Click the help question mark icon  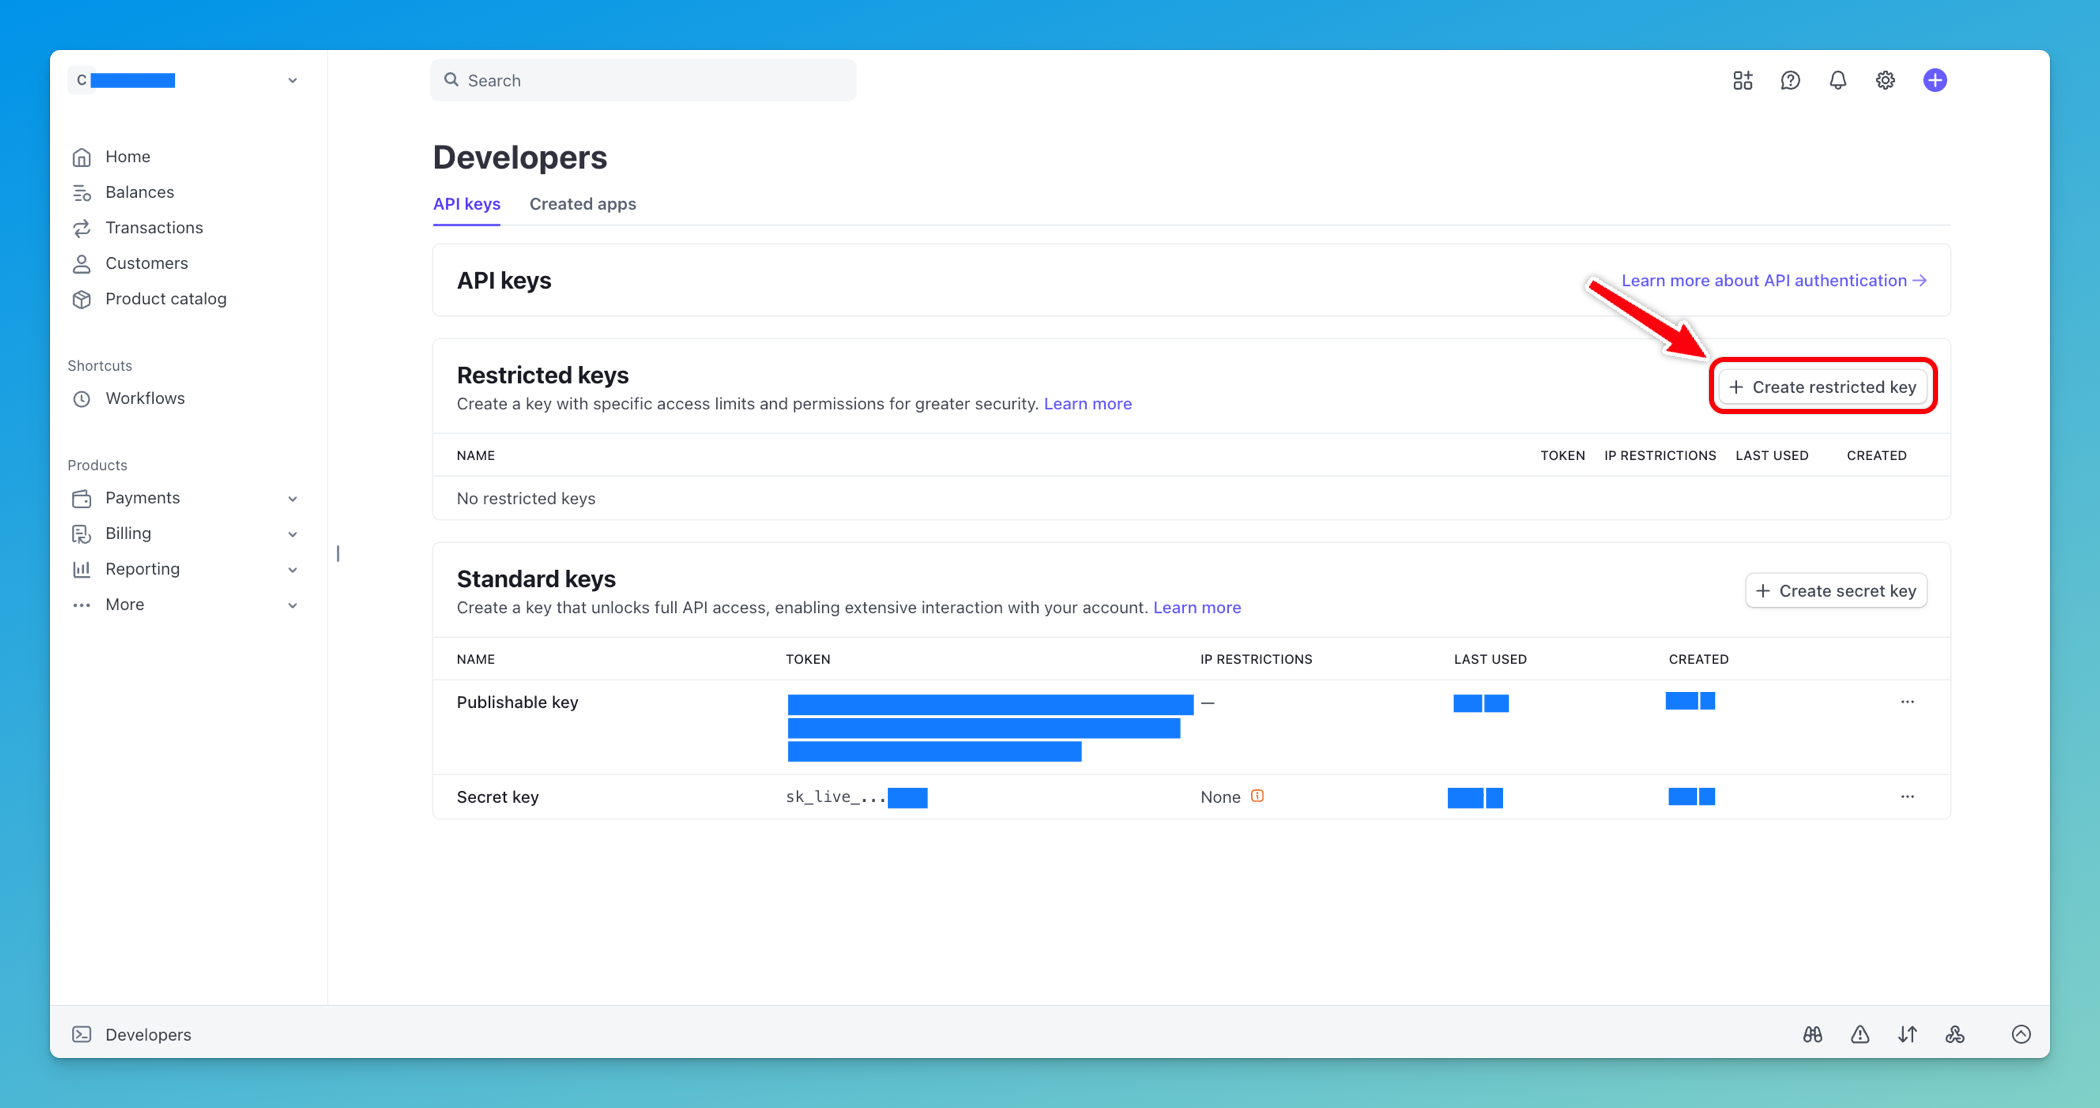coord(1790,81)
